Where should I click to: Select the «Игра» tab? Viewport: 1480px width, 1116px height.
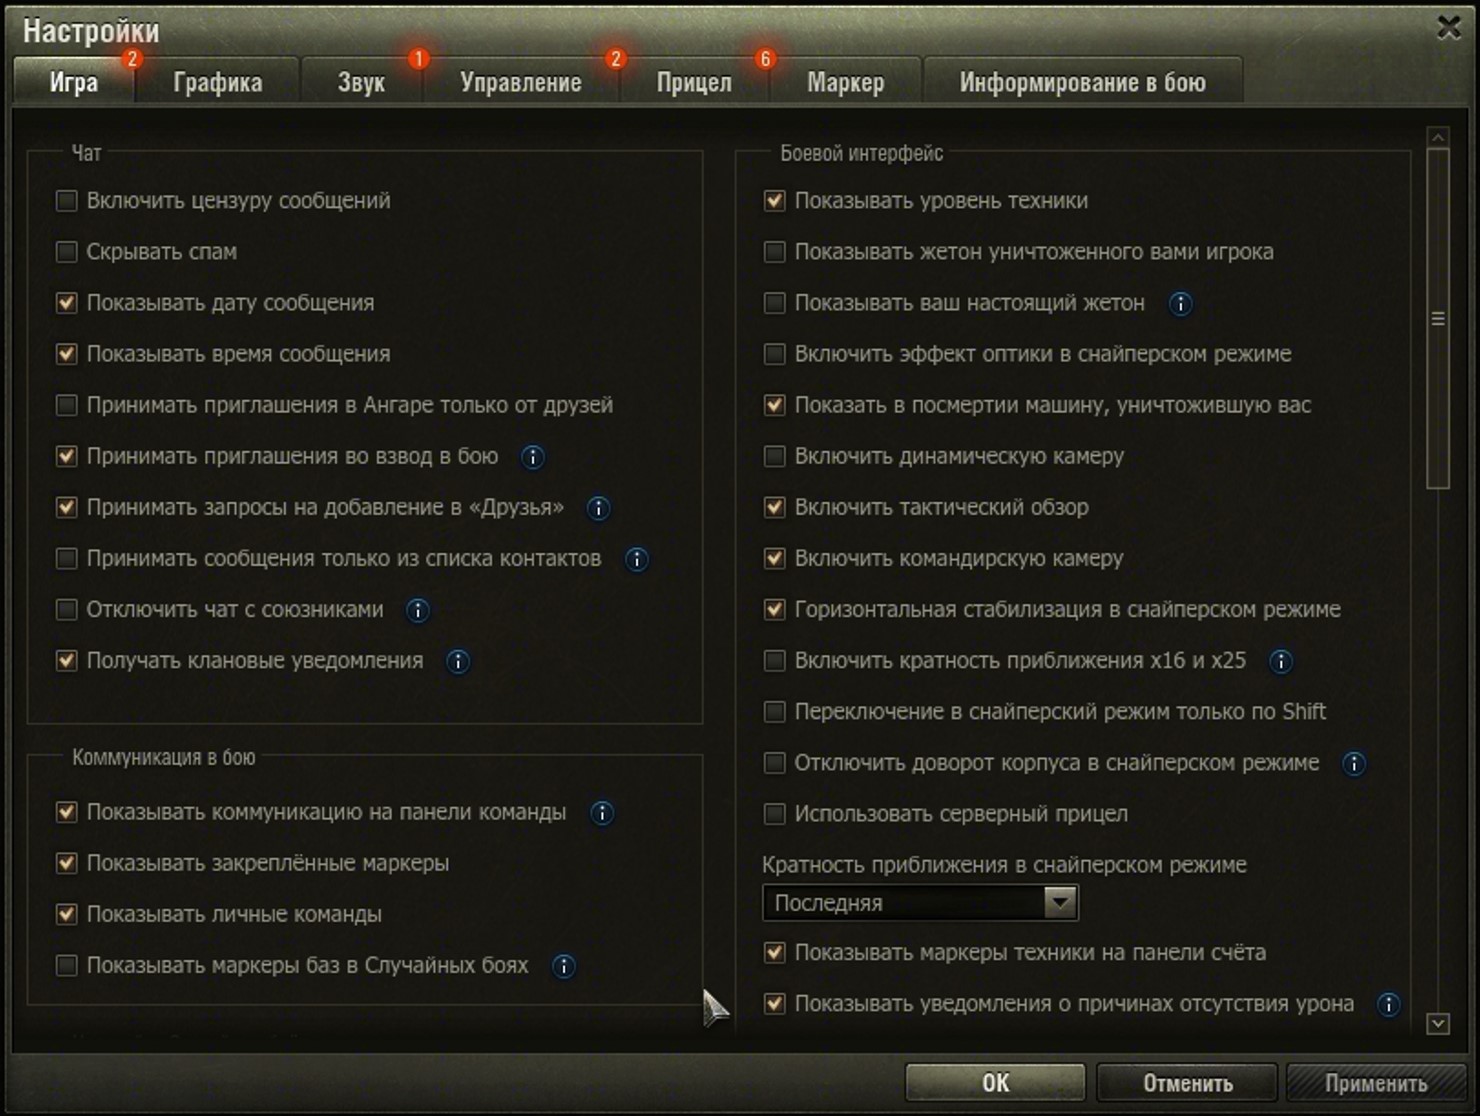tap(74, 82)
